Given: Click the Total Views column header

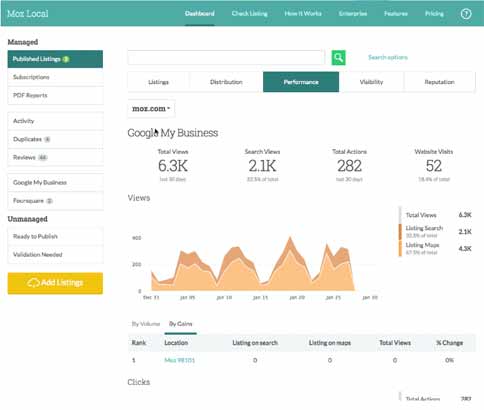Looking at the screenshot, I should tap(395, 343).
